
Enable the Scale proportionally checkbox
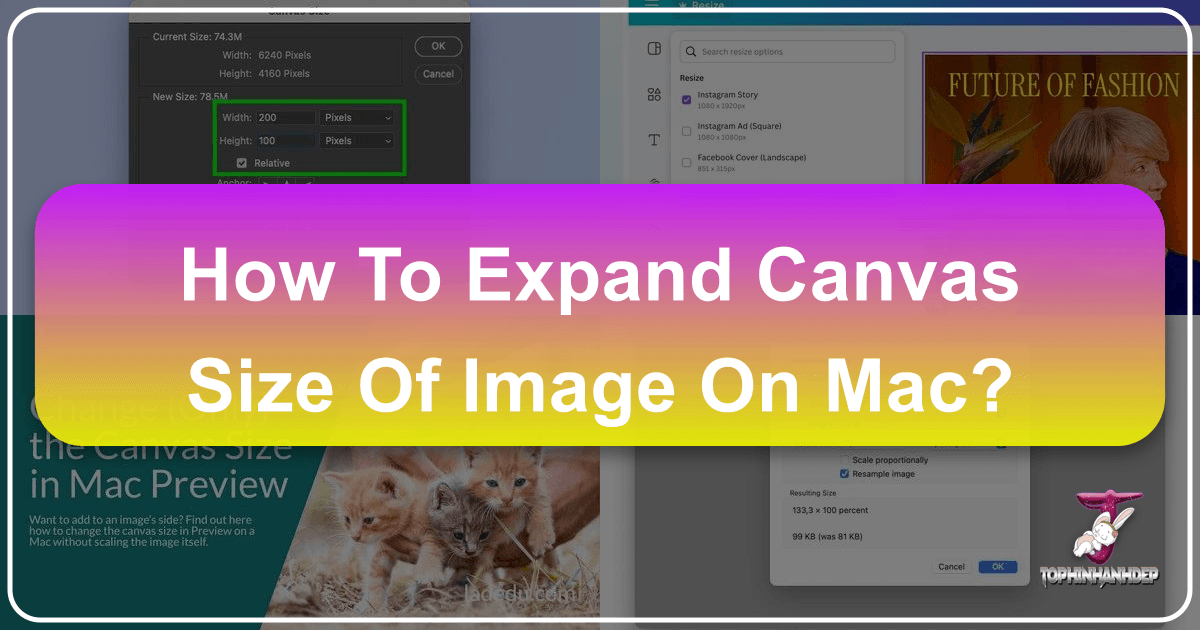click(x=844, y=460)
